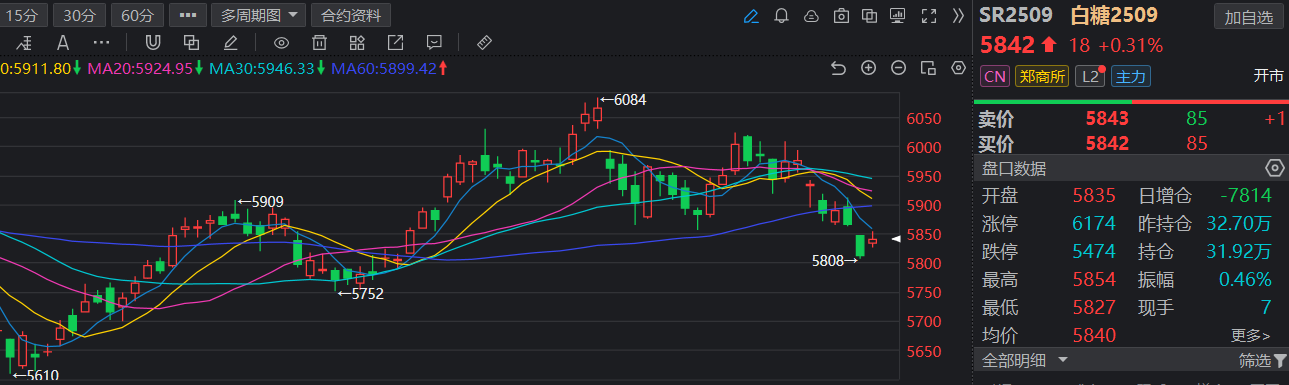The width and height of the screenshot is (1289, 385).
Task: Click the 5752 price marker
Action: point(361,293)
